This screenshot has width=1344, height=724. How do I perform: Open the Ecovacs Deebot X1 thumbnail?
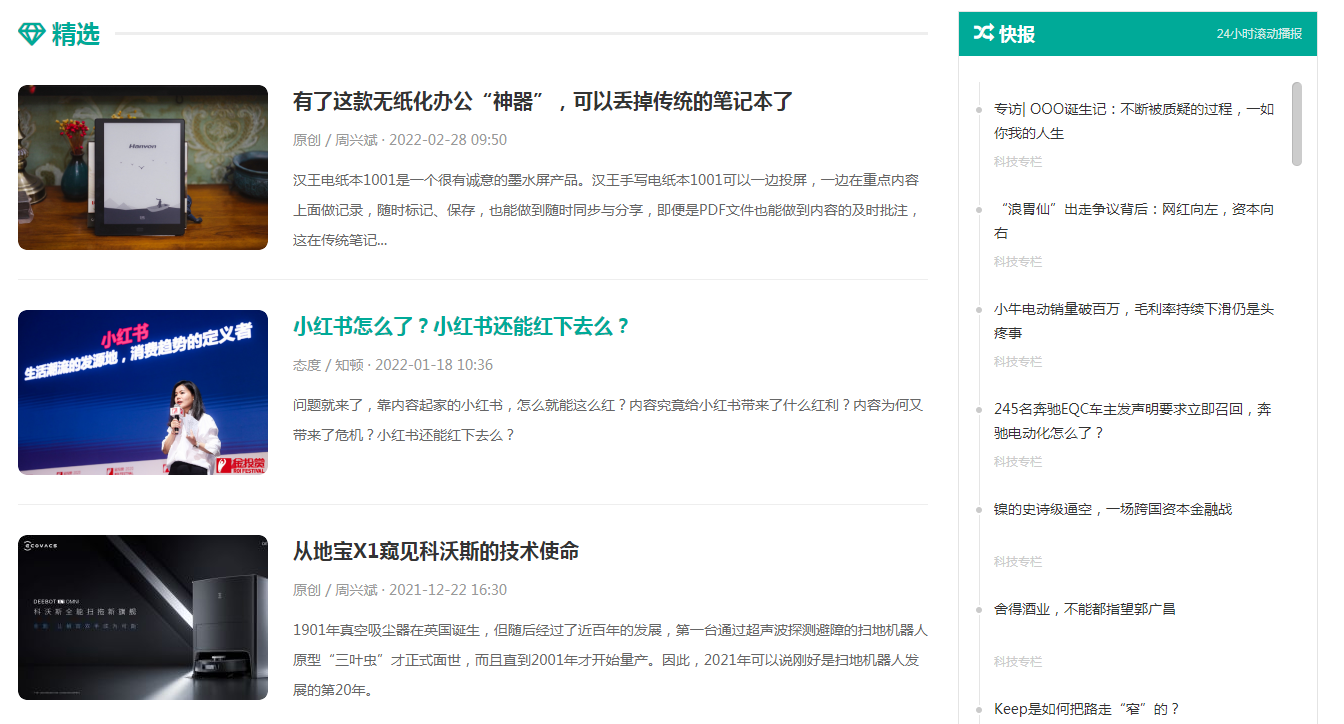point(143,617)
